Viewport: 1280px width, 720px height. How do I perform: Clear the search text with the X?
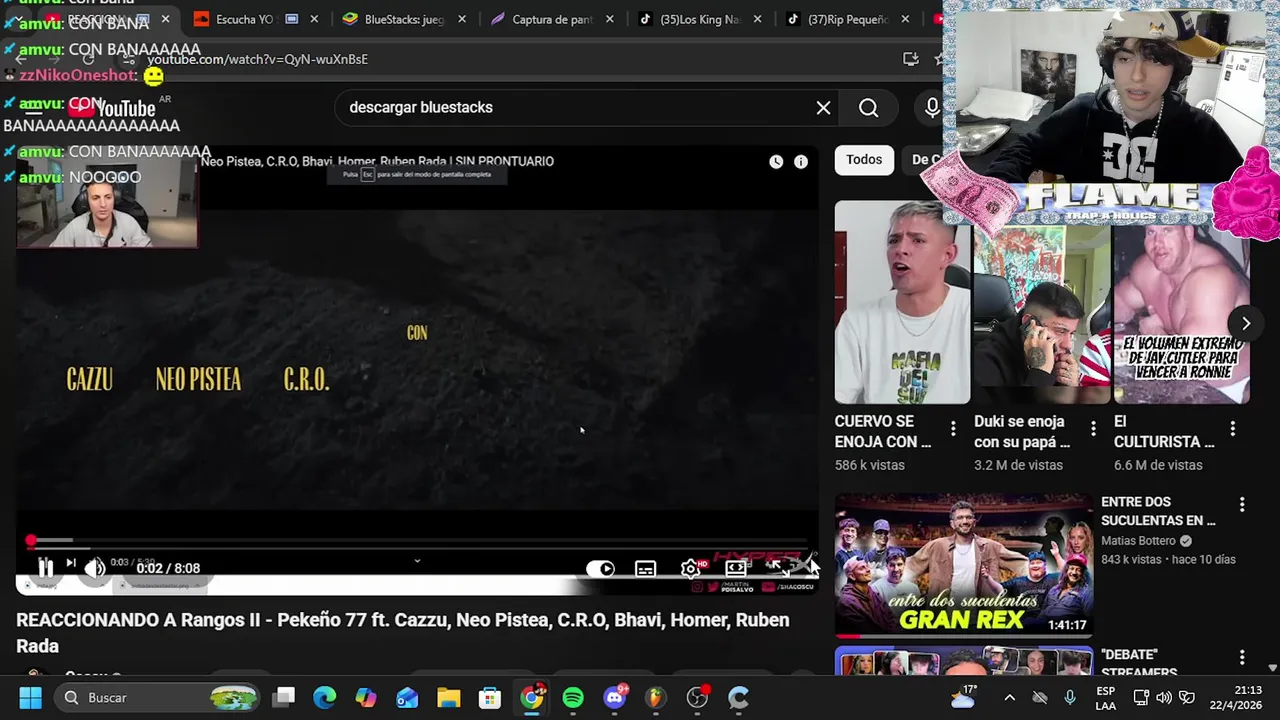823,108
